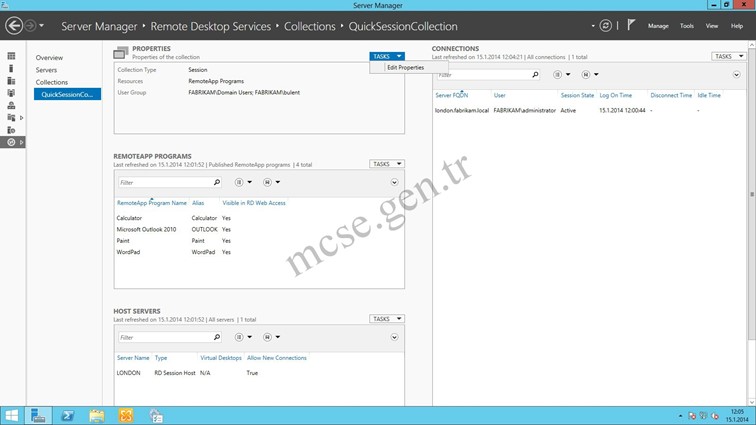The height and width of the screenshot is (425, 756).
Task: Sort by Visible in RD Web Access column
Action: [x=254, y=203]
